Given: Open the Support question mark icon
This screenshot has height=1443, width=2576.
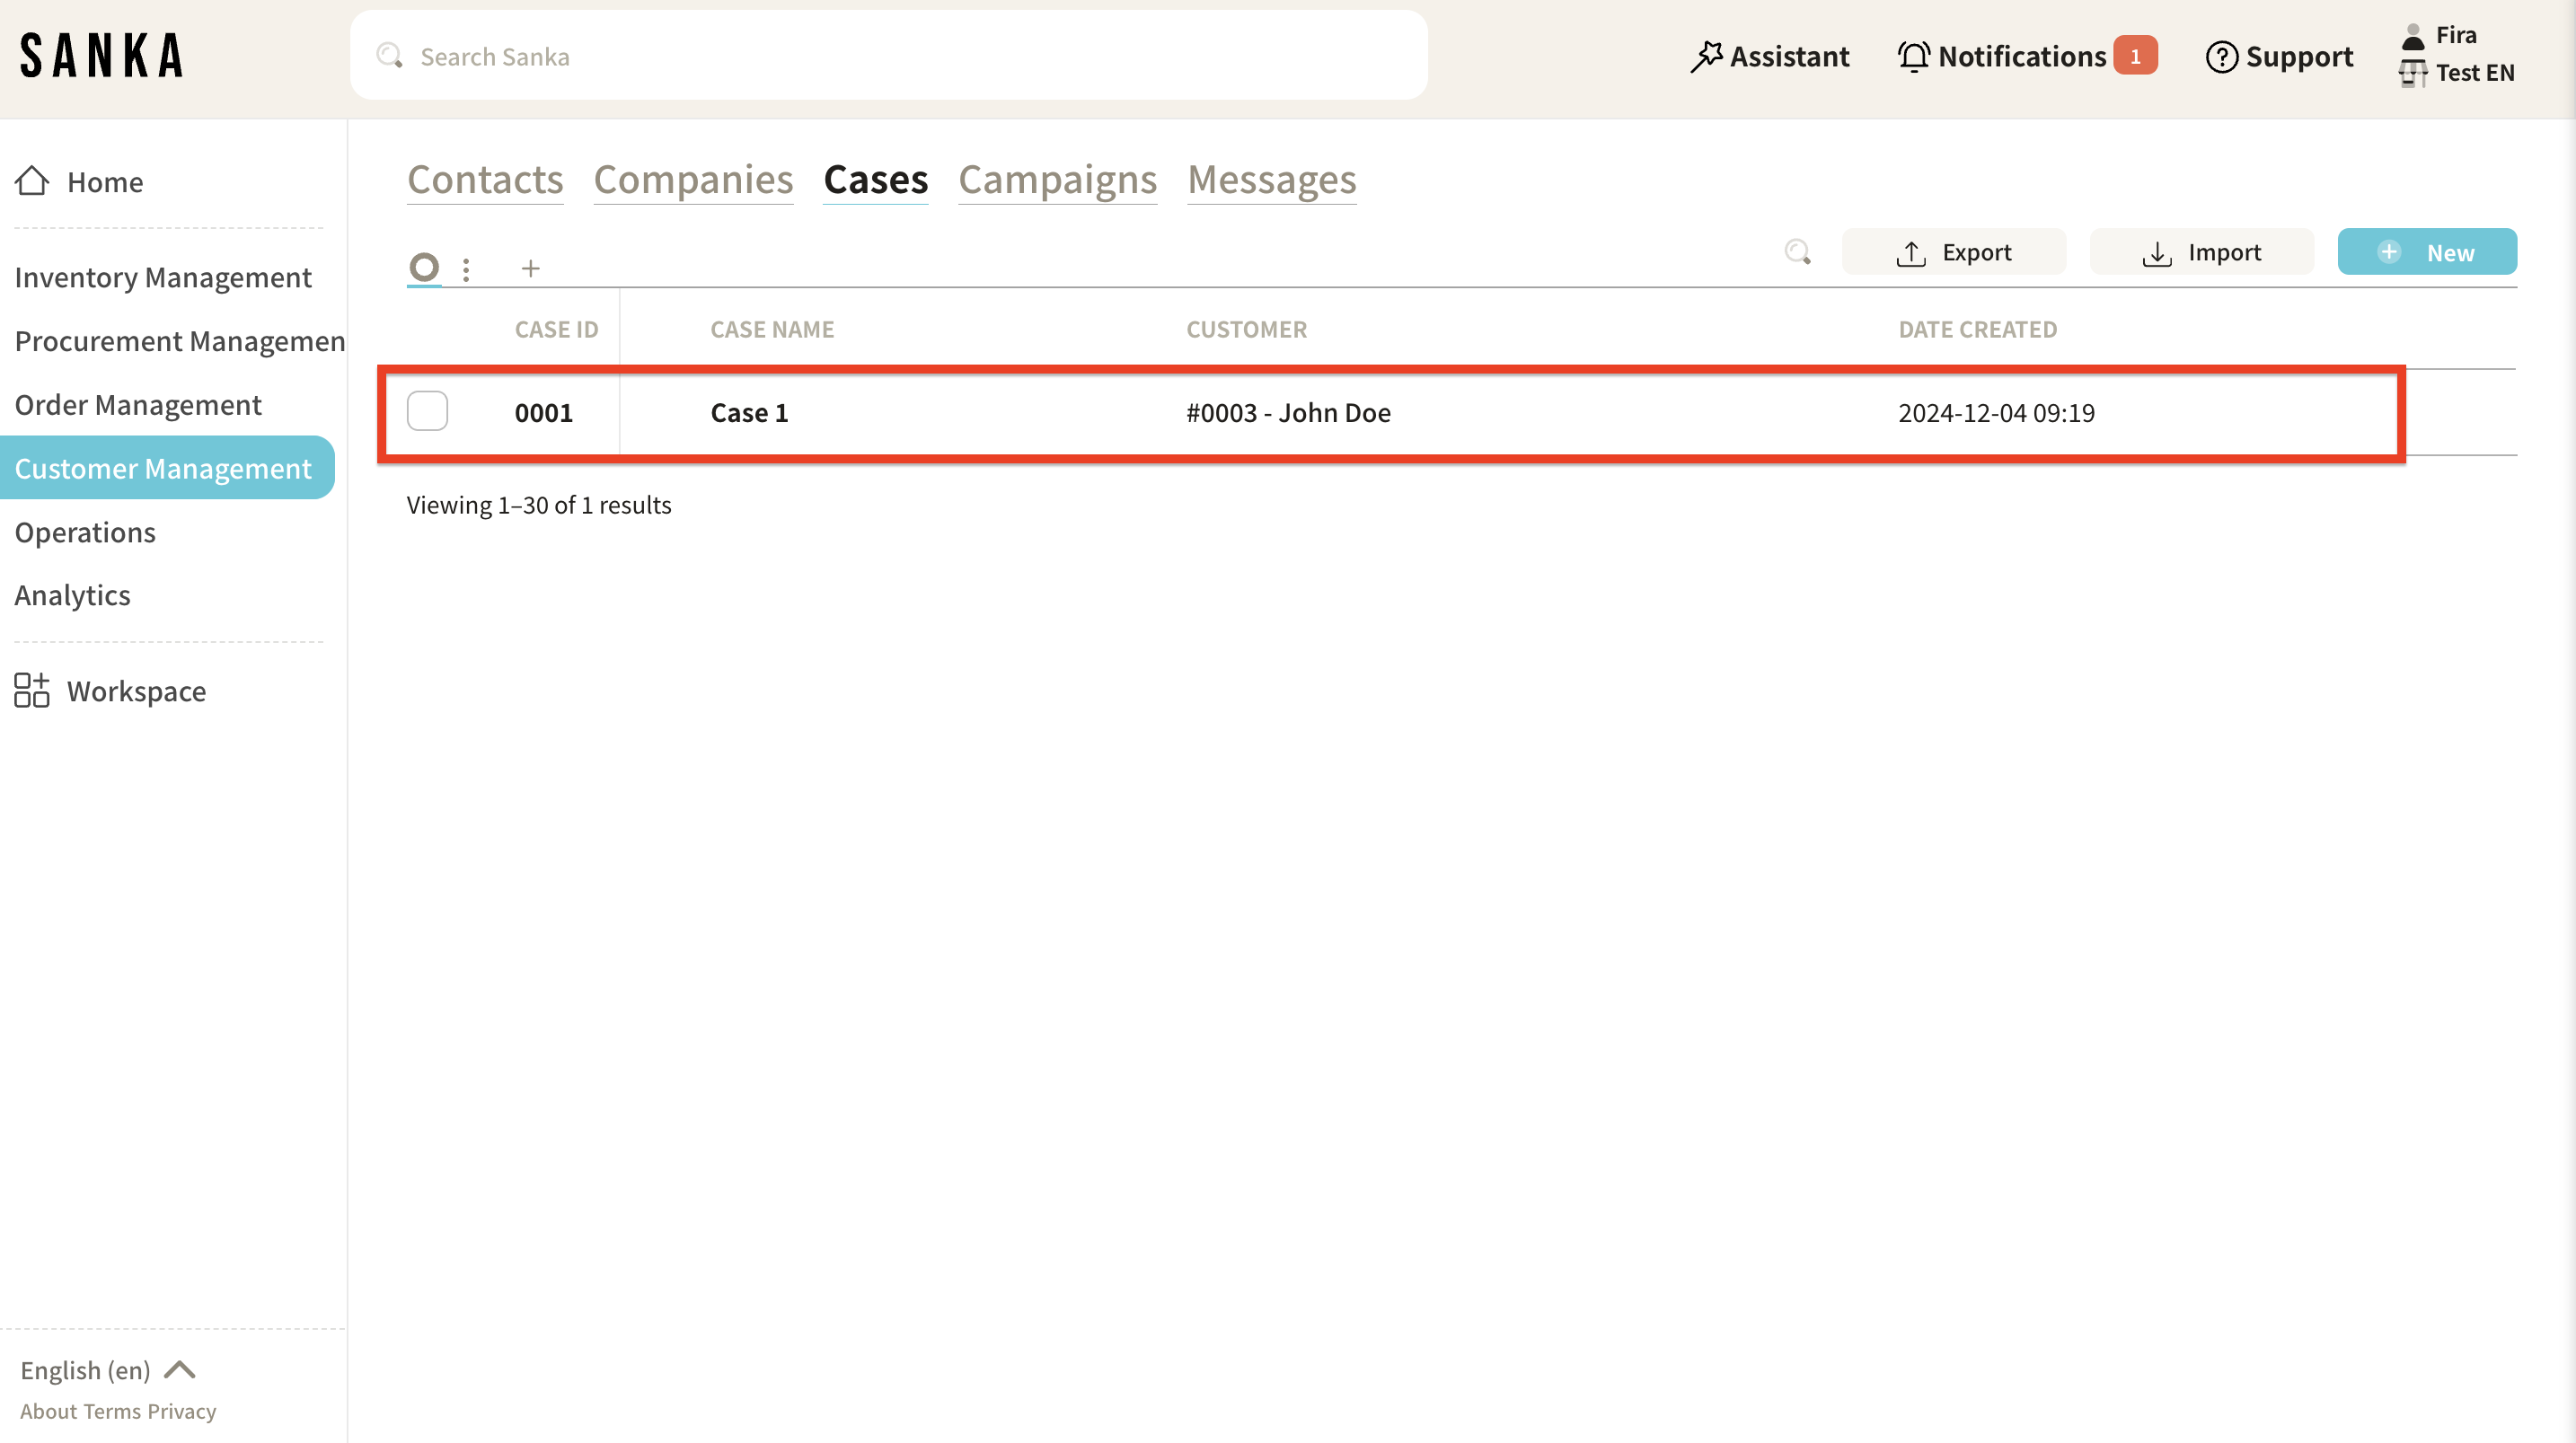Looking at the screenshot, I should point(2221,57).
